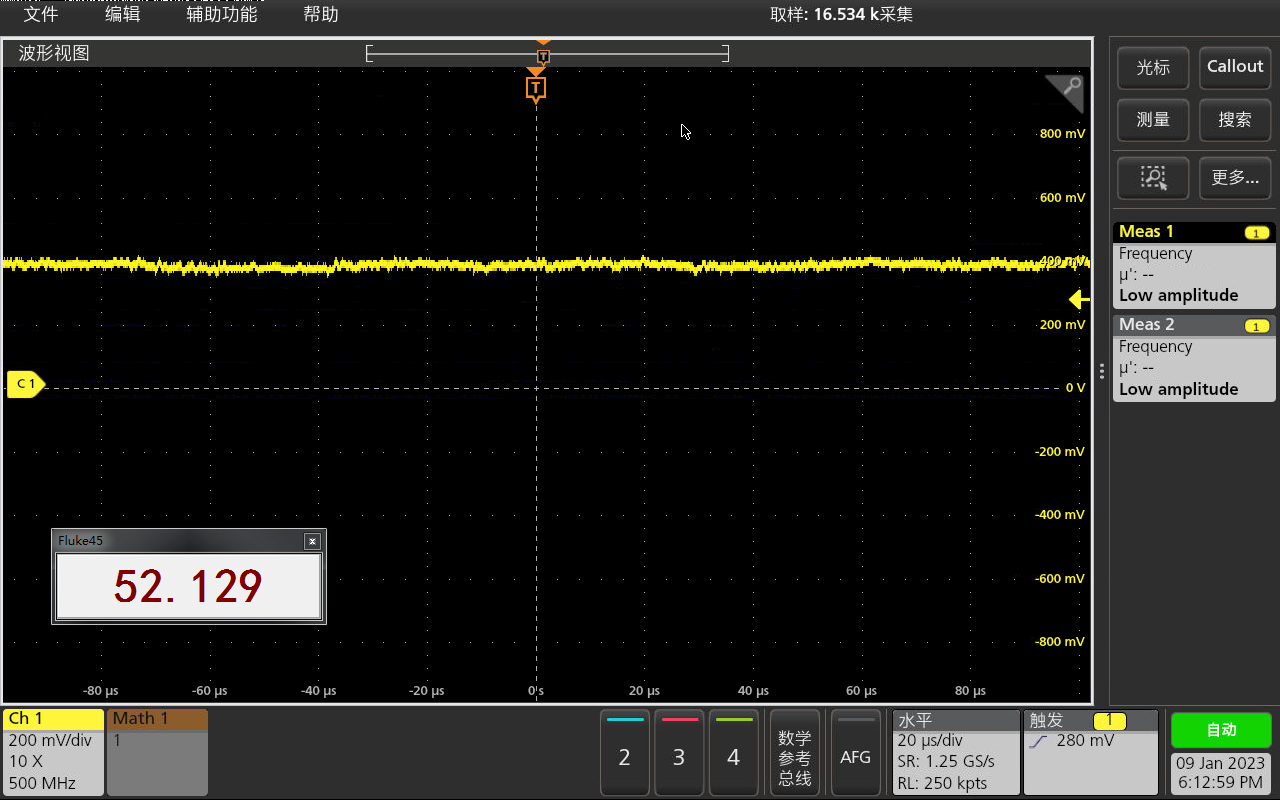Click the zoom overview bar above the waveform
1280x800 pixels.
(547, 54)
